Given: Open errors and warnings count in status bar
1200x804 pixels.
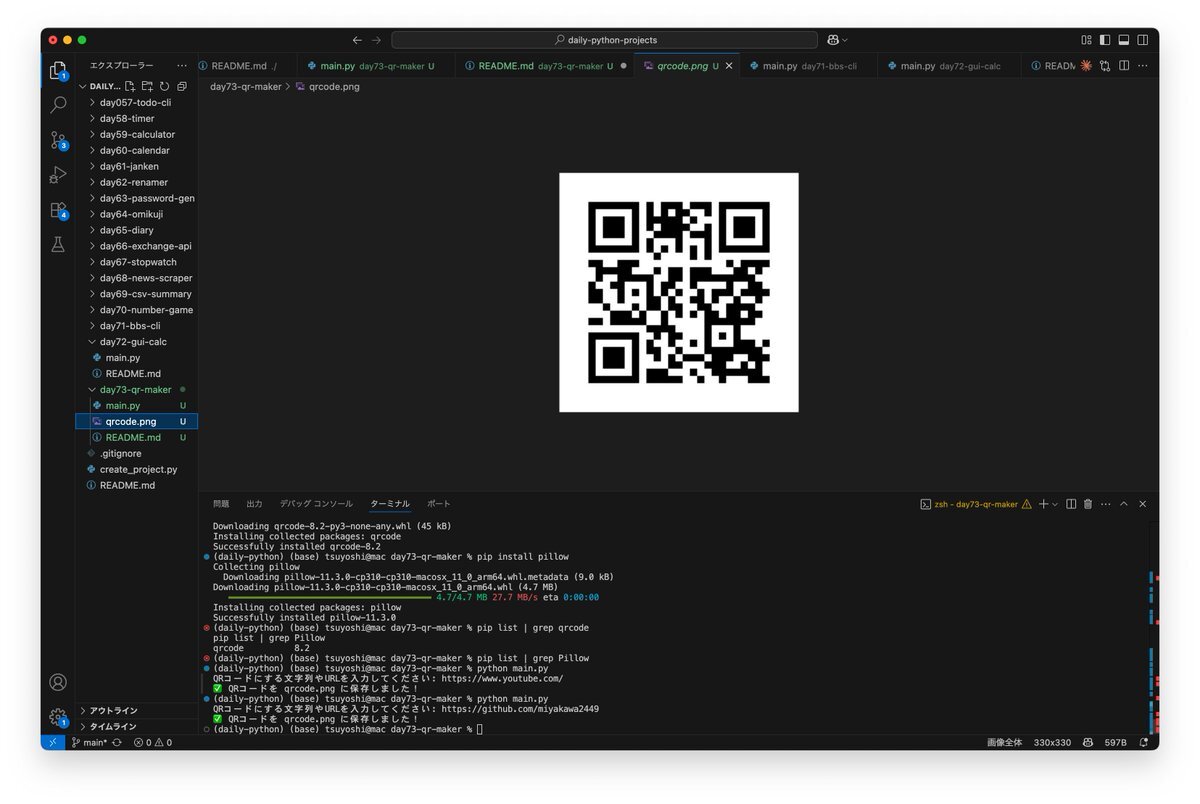Looking at the screenshot, I should pos(153,742).
